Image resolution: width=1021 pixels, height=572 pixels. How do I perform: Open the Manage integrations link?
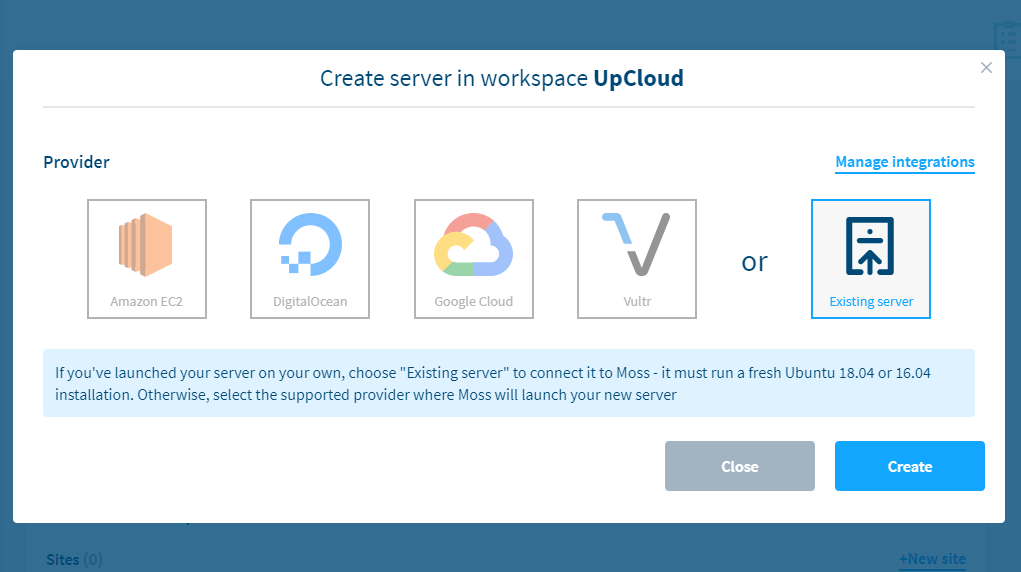tap(904, 162)
